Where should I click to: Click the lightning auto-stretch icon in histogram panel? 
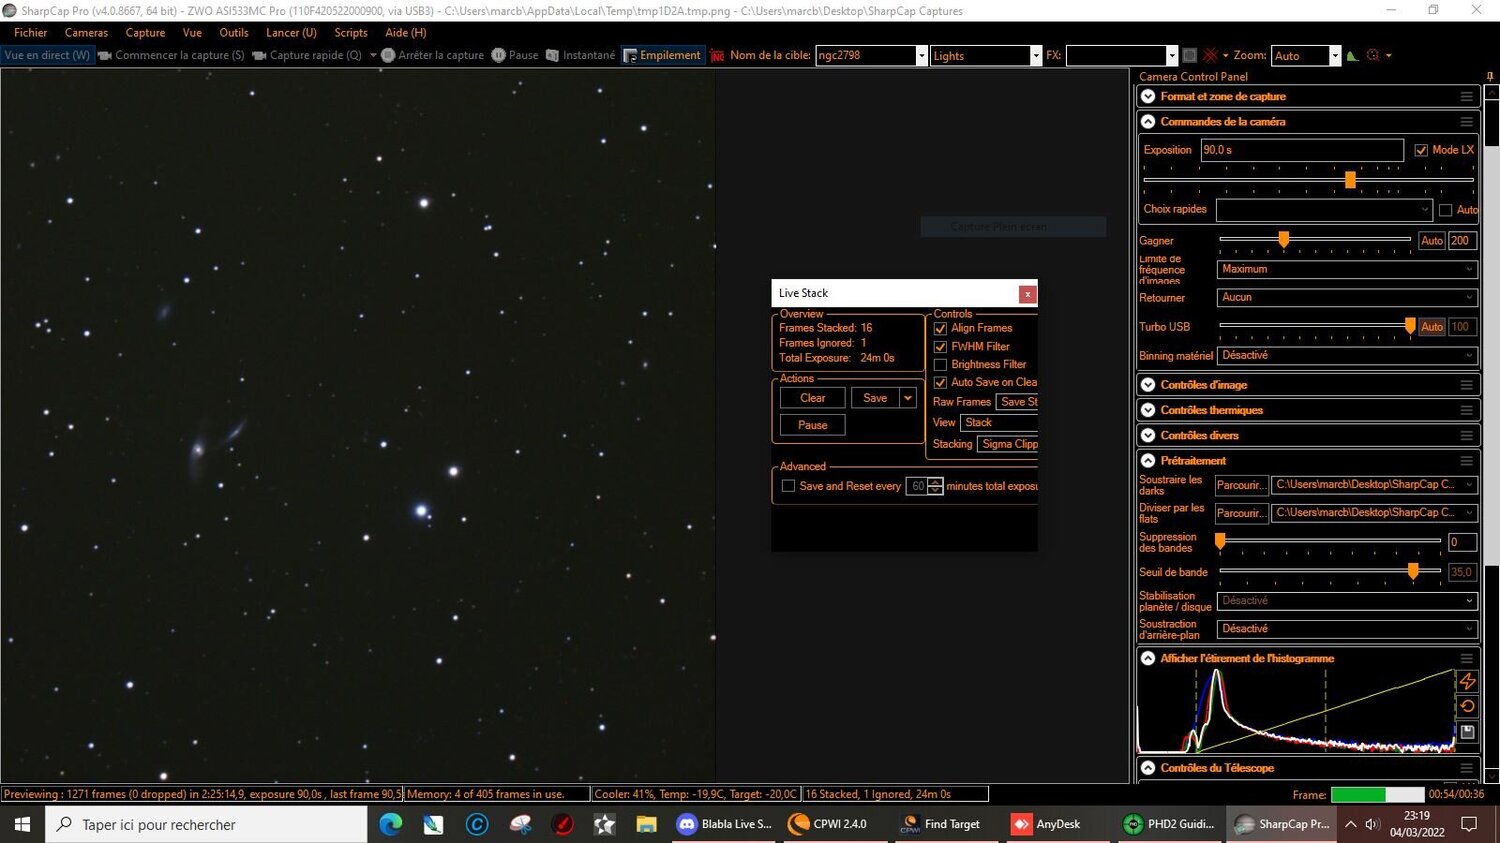(1467, 681)
